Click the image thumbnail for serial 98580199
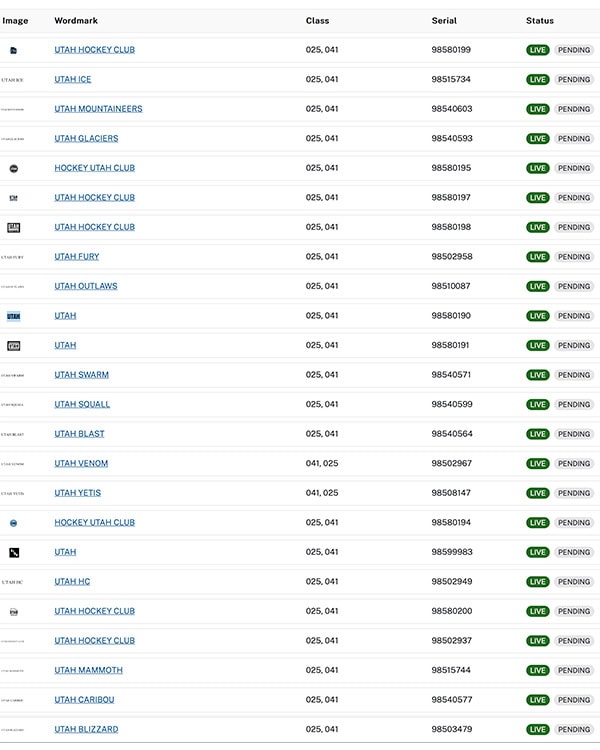 13,50
